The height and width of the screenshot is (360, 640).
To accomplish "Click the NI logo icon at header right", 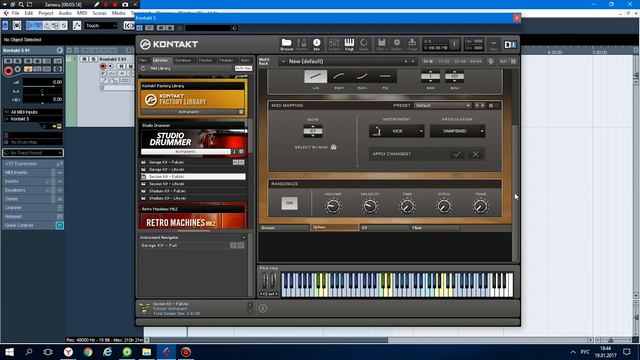I will click(x=510, y=44).
